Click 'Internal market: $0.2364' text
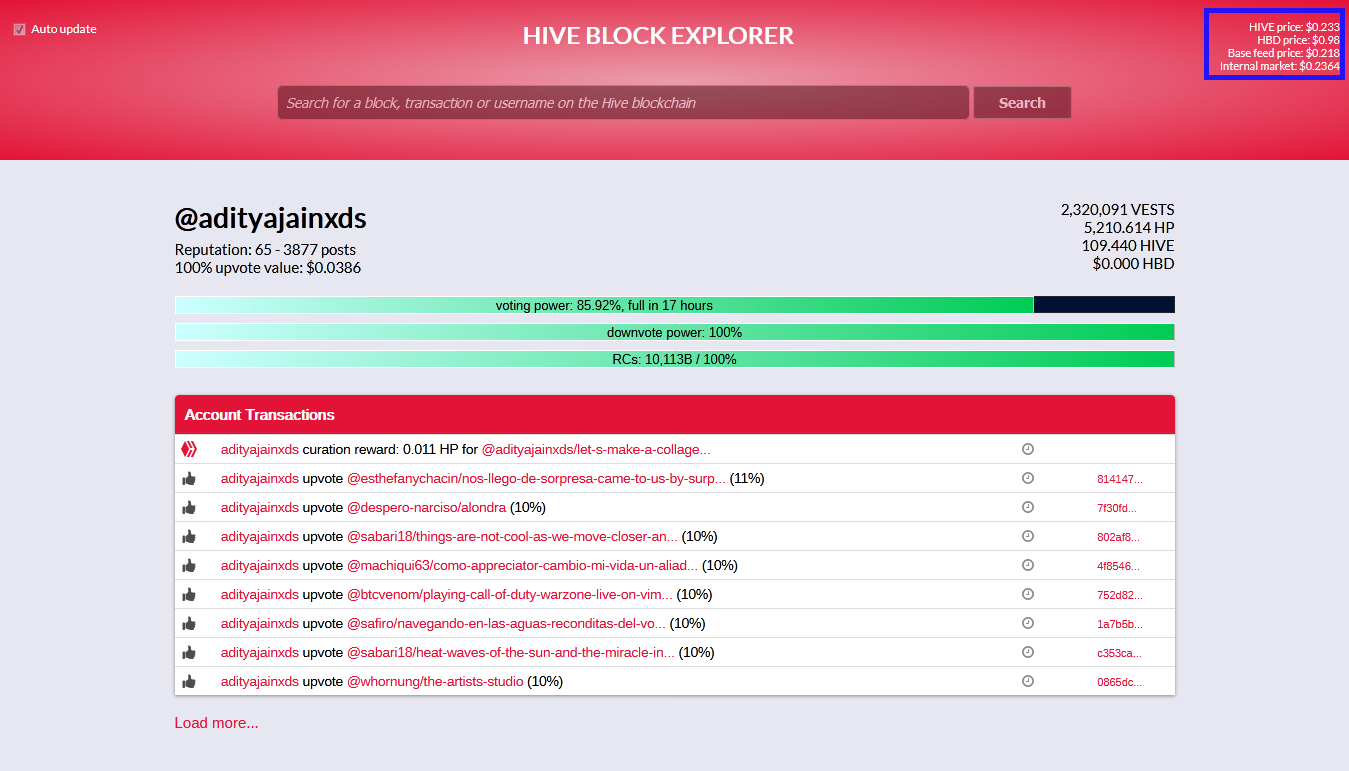The image size is (1349, 771). 1280,66
